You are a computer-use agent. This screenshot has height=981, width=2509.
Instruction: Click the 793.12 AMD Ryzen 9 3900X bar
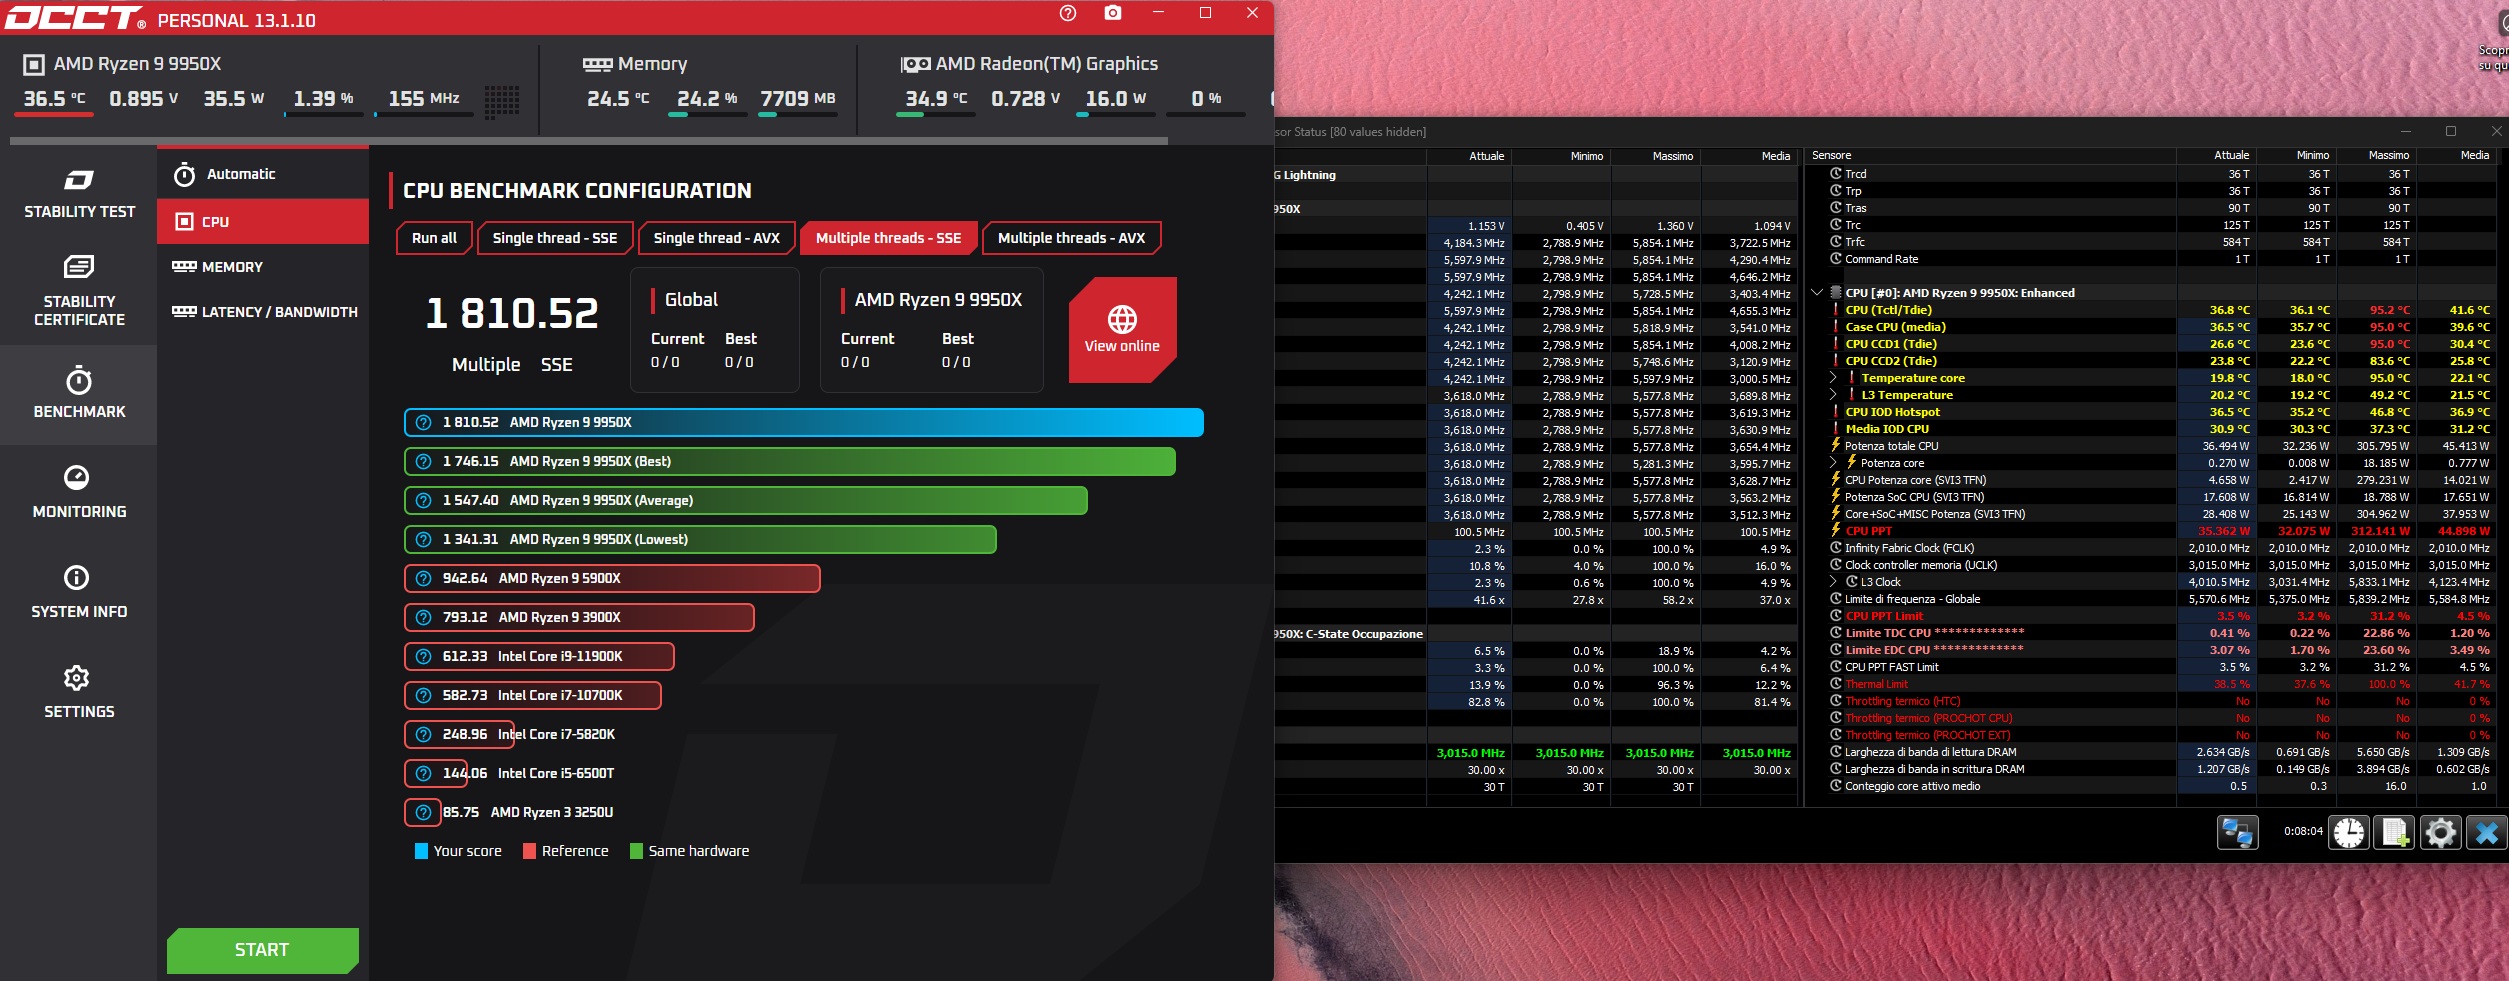point(579,617)
